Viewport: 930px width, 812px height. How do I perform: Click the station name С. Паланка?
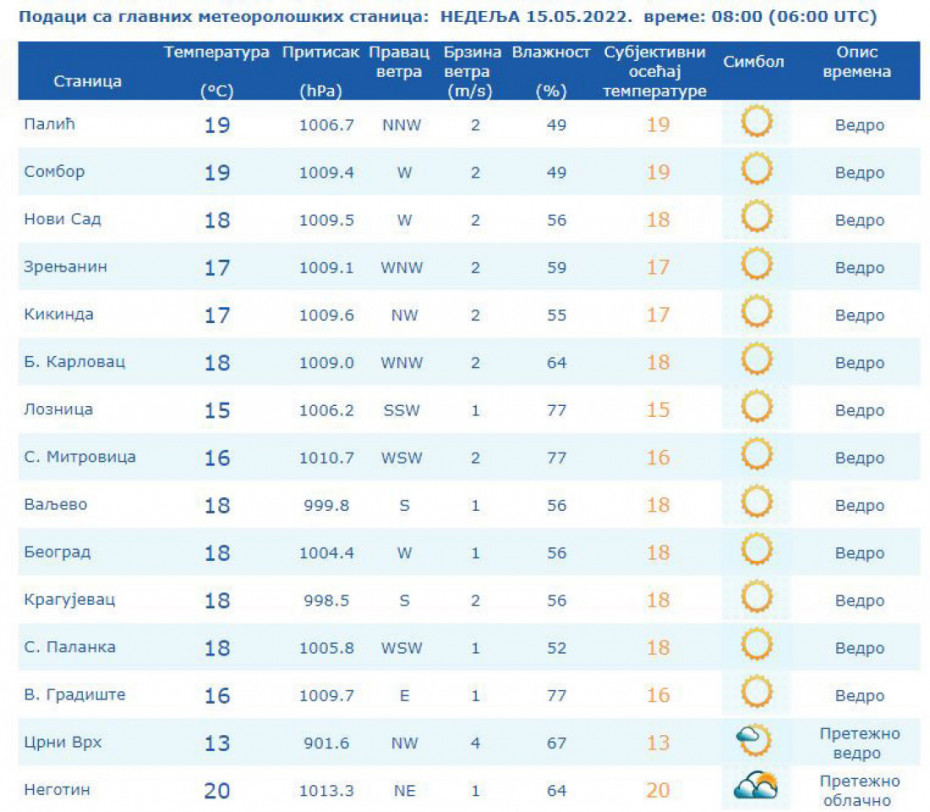pos(70,647)
